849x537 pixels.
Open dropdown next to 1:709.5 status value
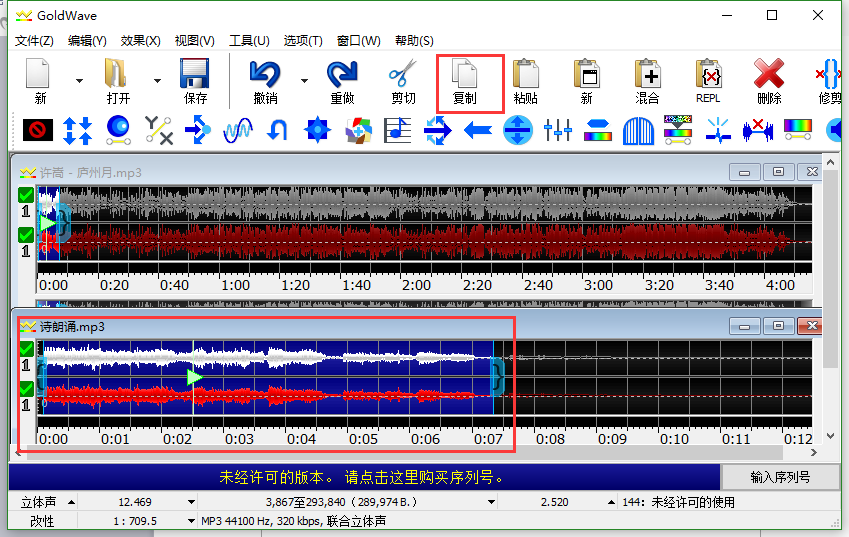click(191, 521)
